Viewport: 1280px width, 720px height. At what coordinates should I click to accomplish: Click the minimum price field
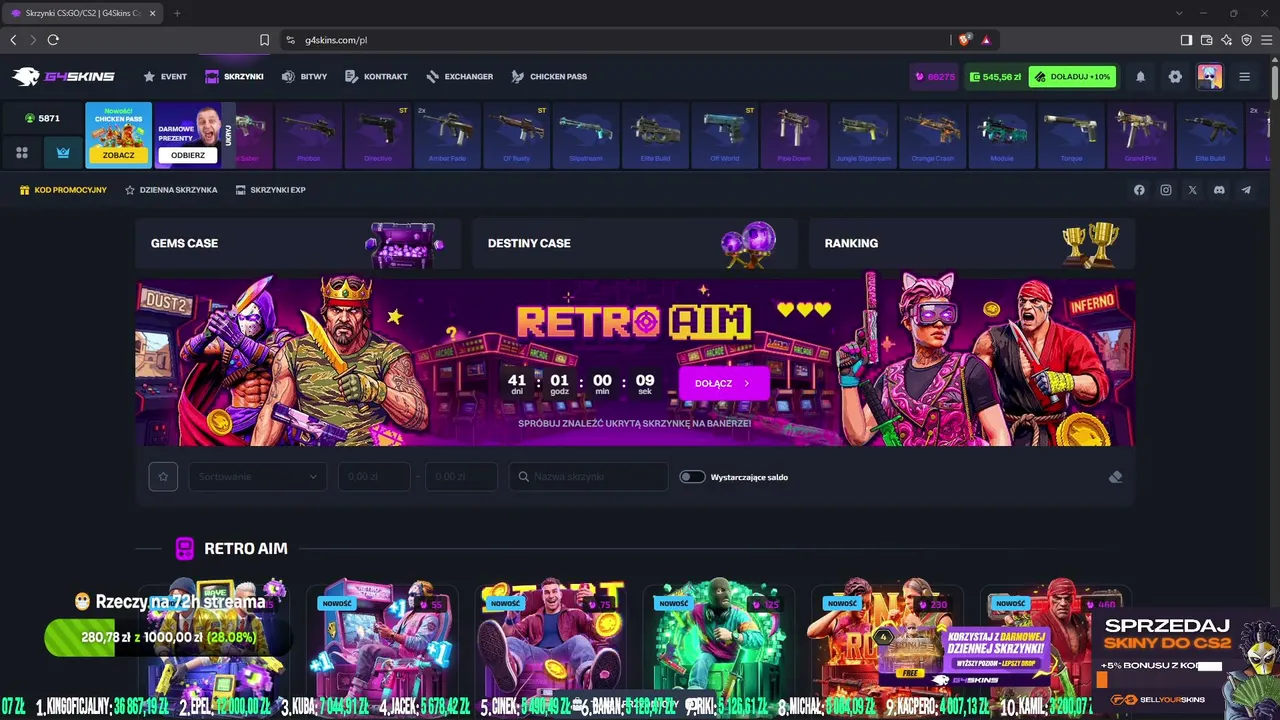click(374, 477)
